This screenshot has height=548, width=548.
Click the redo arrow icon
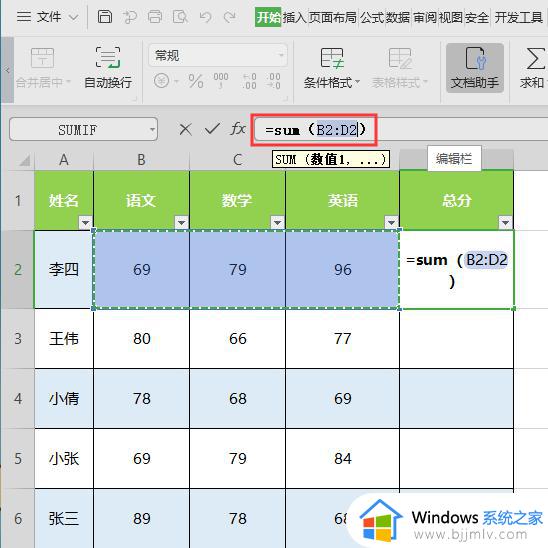pos(230,17)
